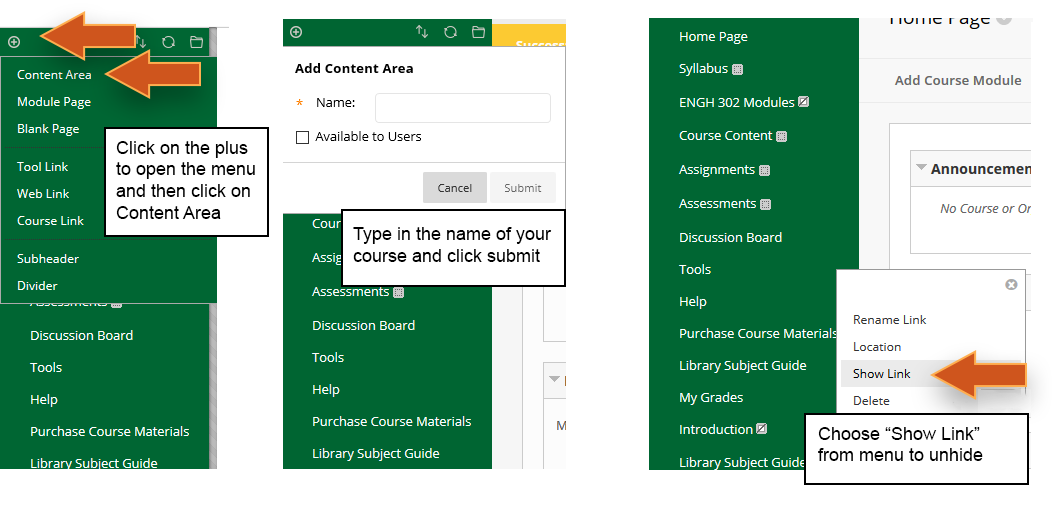1064x514 pixels.
Task: Click the folder view icon in the left screenshot
Action: pos(196,42)
